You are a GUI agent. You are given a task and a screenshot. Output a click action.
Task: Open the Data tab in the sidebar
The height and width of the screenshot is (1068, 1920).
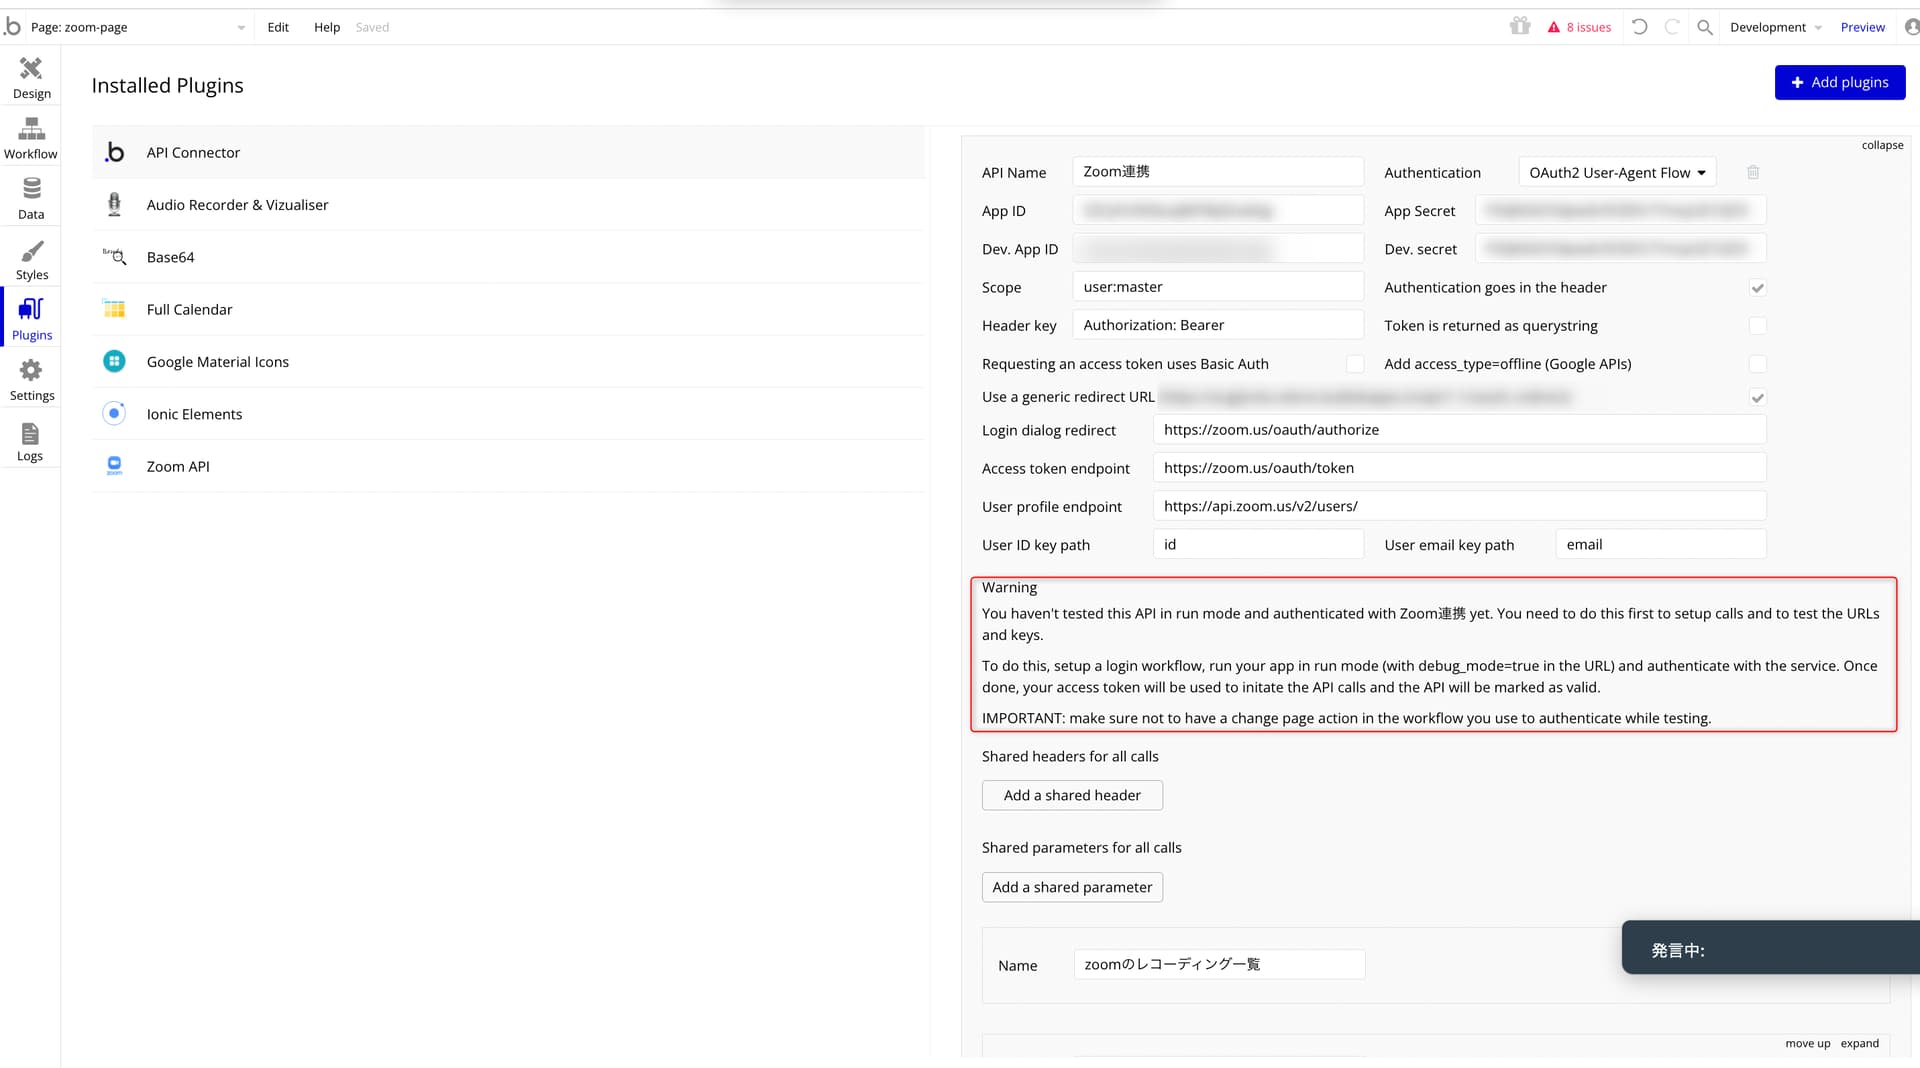coord(31,199)
